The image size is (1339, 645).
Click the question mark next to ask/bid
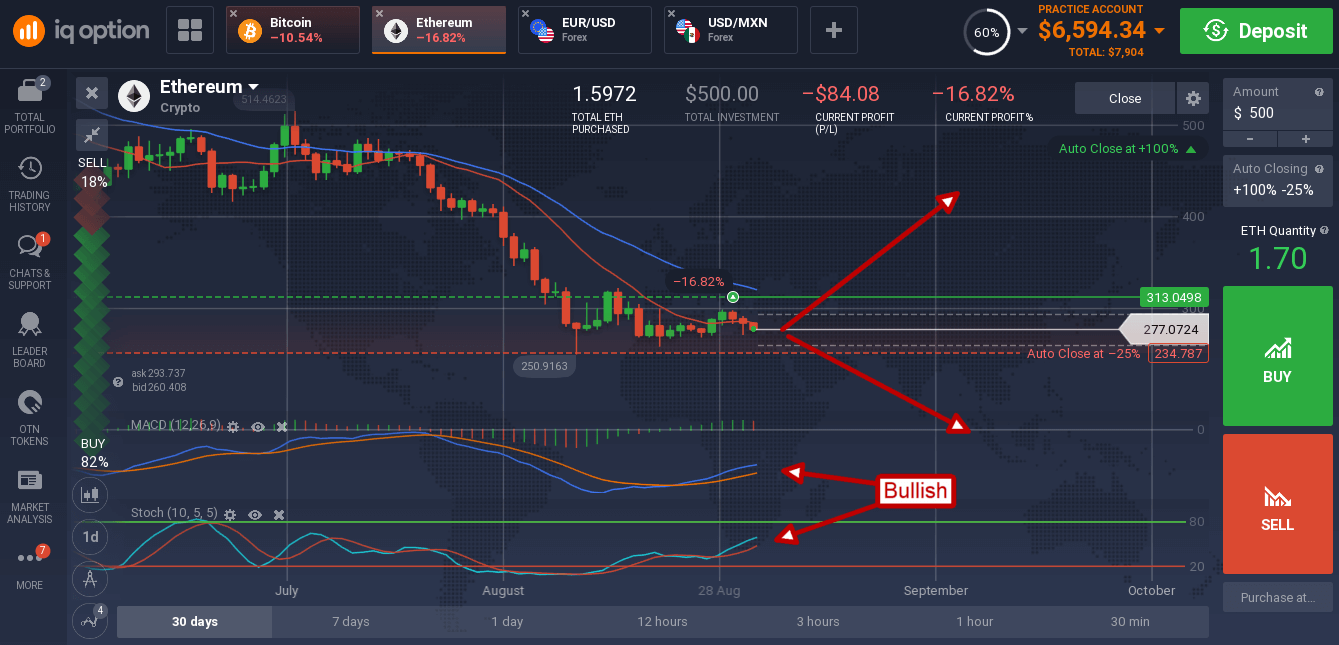pos(118,382)
